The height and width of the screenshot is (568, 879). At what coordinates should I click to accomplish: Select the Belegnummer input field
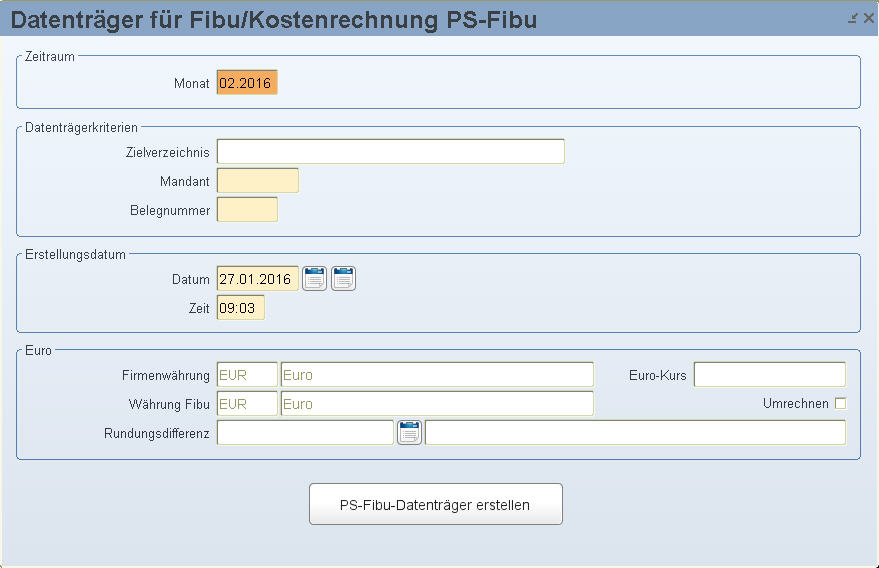tap(247, 210)
